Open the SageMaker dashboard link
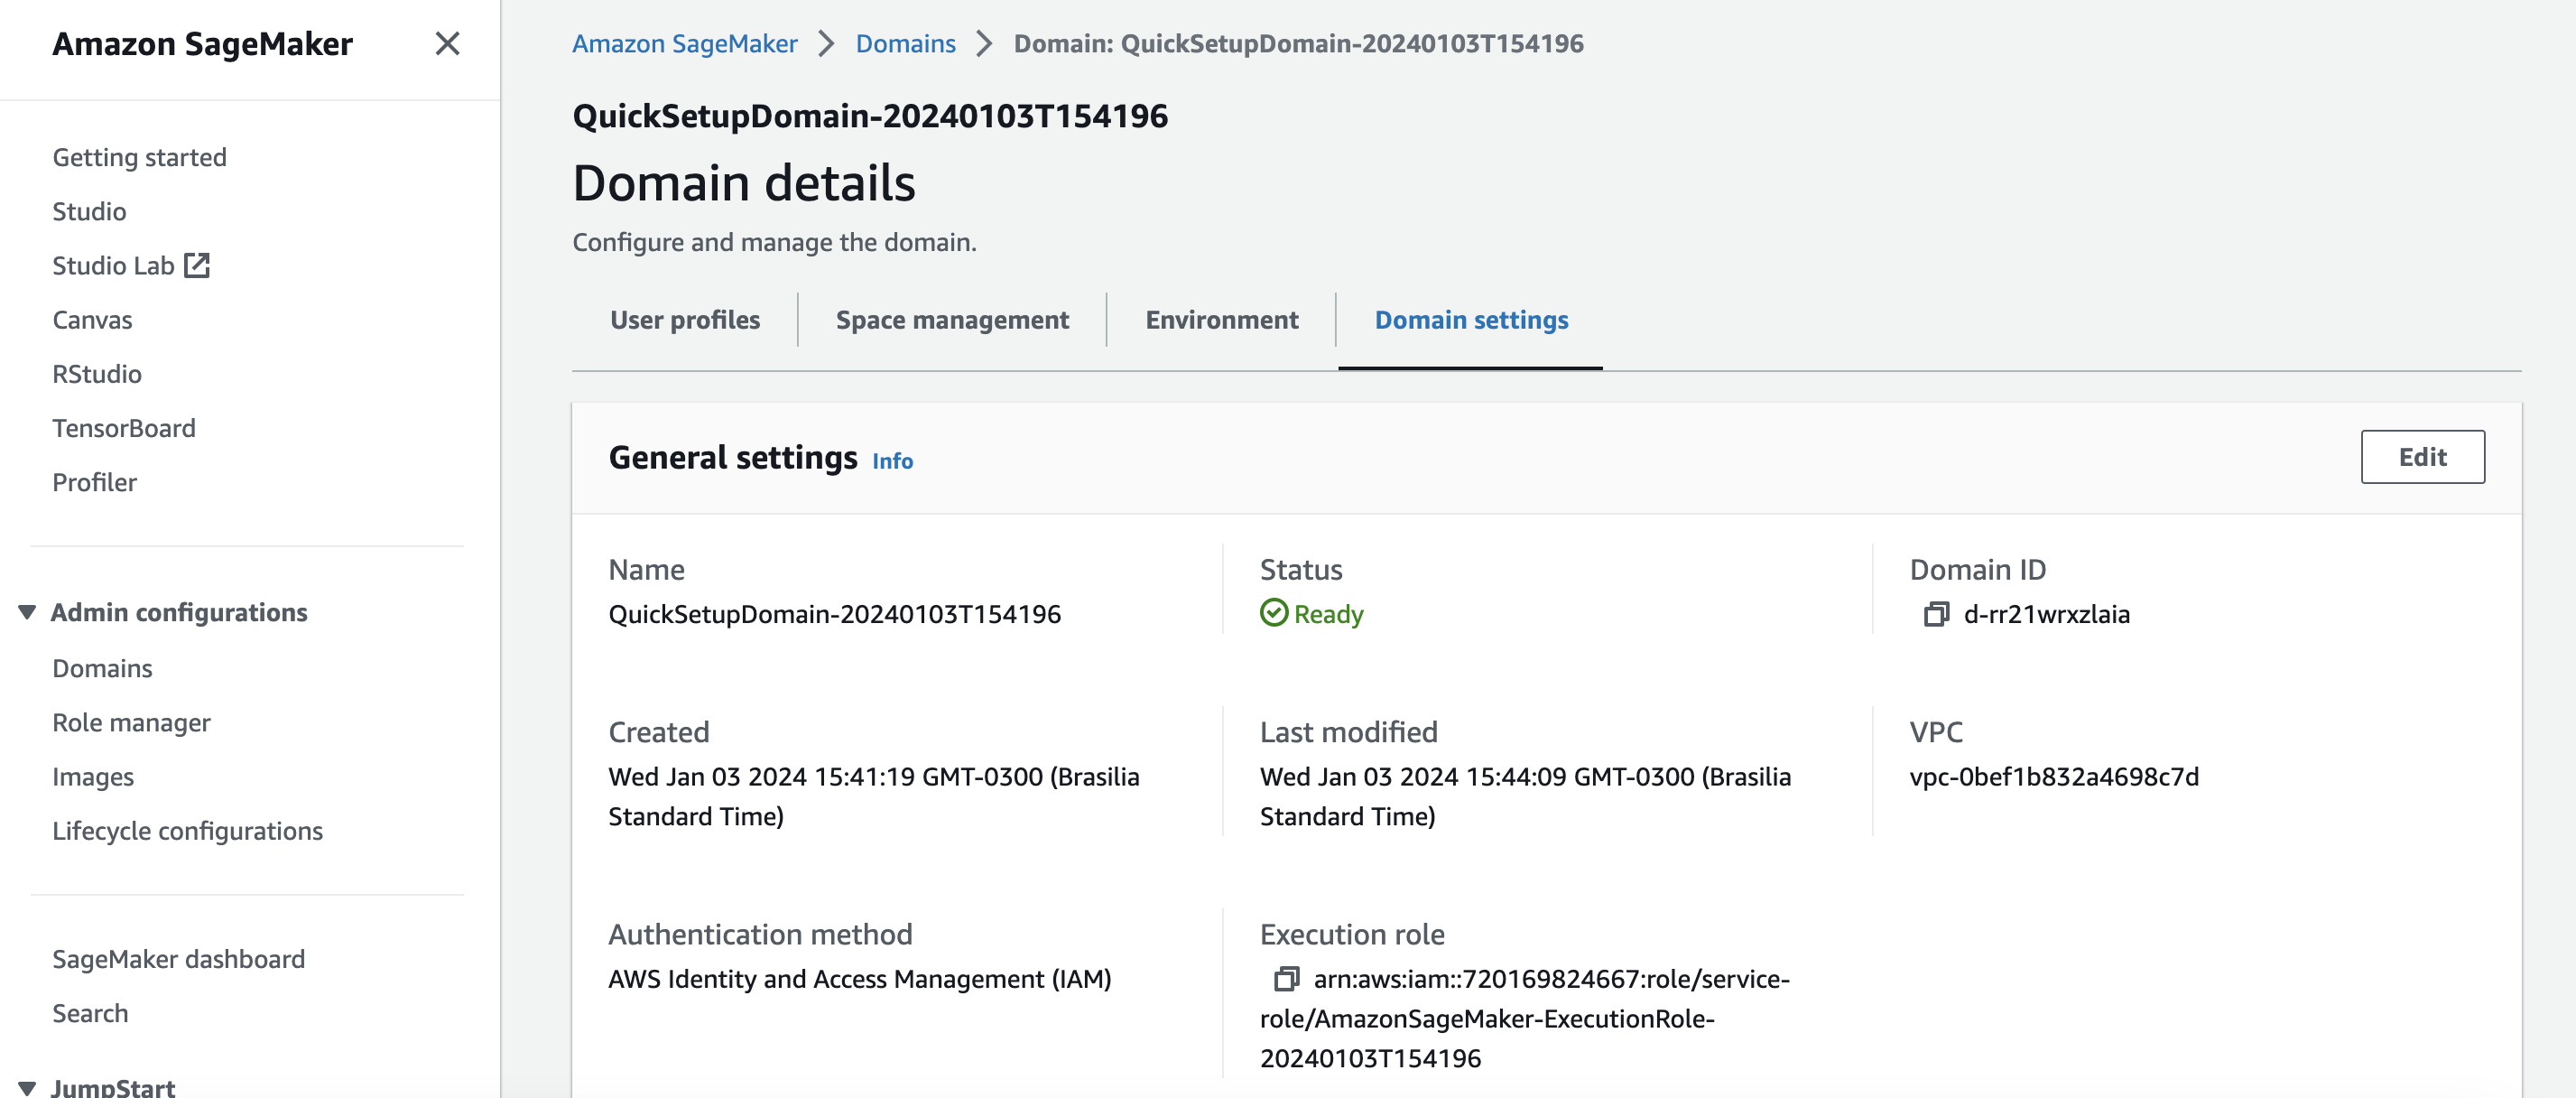The image size is (2576, 1098). coord(178,959)
